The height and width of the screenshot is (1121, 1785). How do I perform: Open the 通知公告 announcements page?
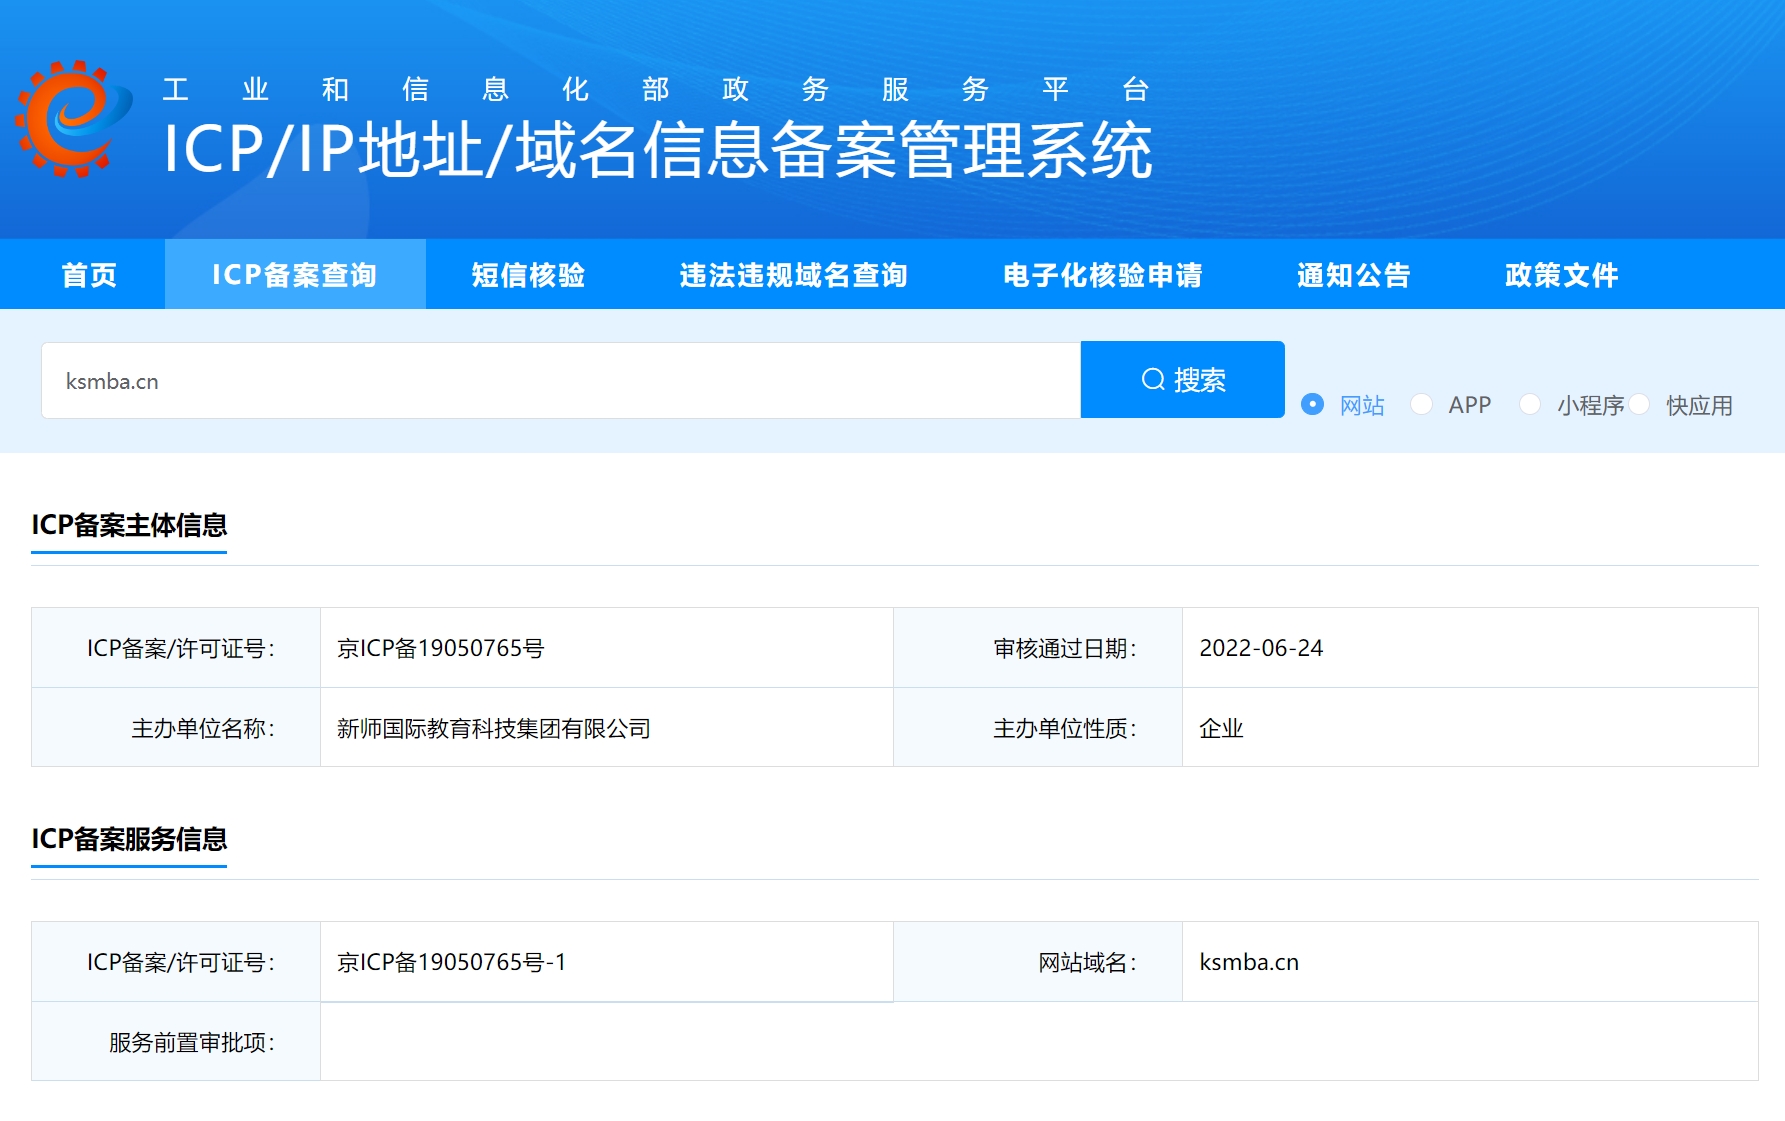(x=1353, y=275)
